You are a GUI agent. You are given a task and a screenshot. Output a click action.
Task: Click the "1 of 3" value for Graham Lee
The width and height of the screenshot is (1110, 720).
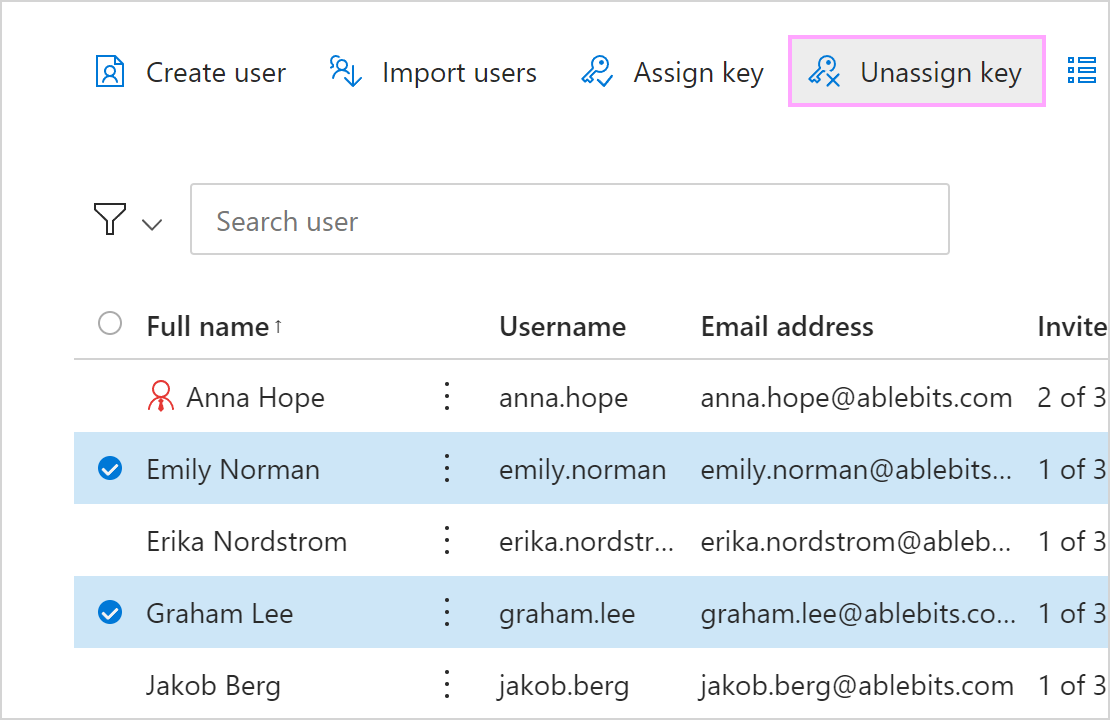tap(1071, 615)
